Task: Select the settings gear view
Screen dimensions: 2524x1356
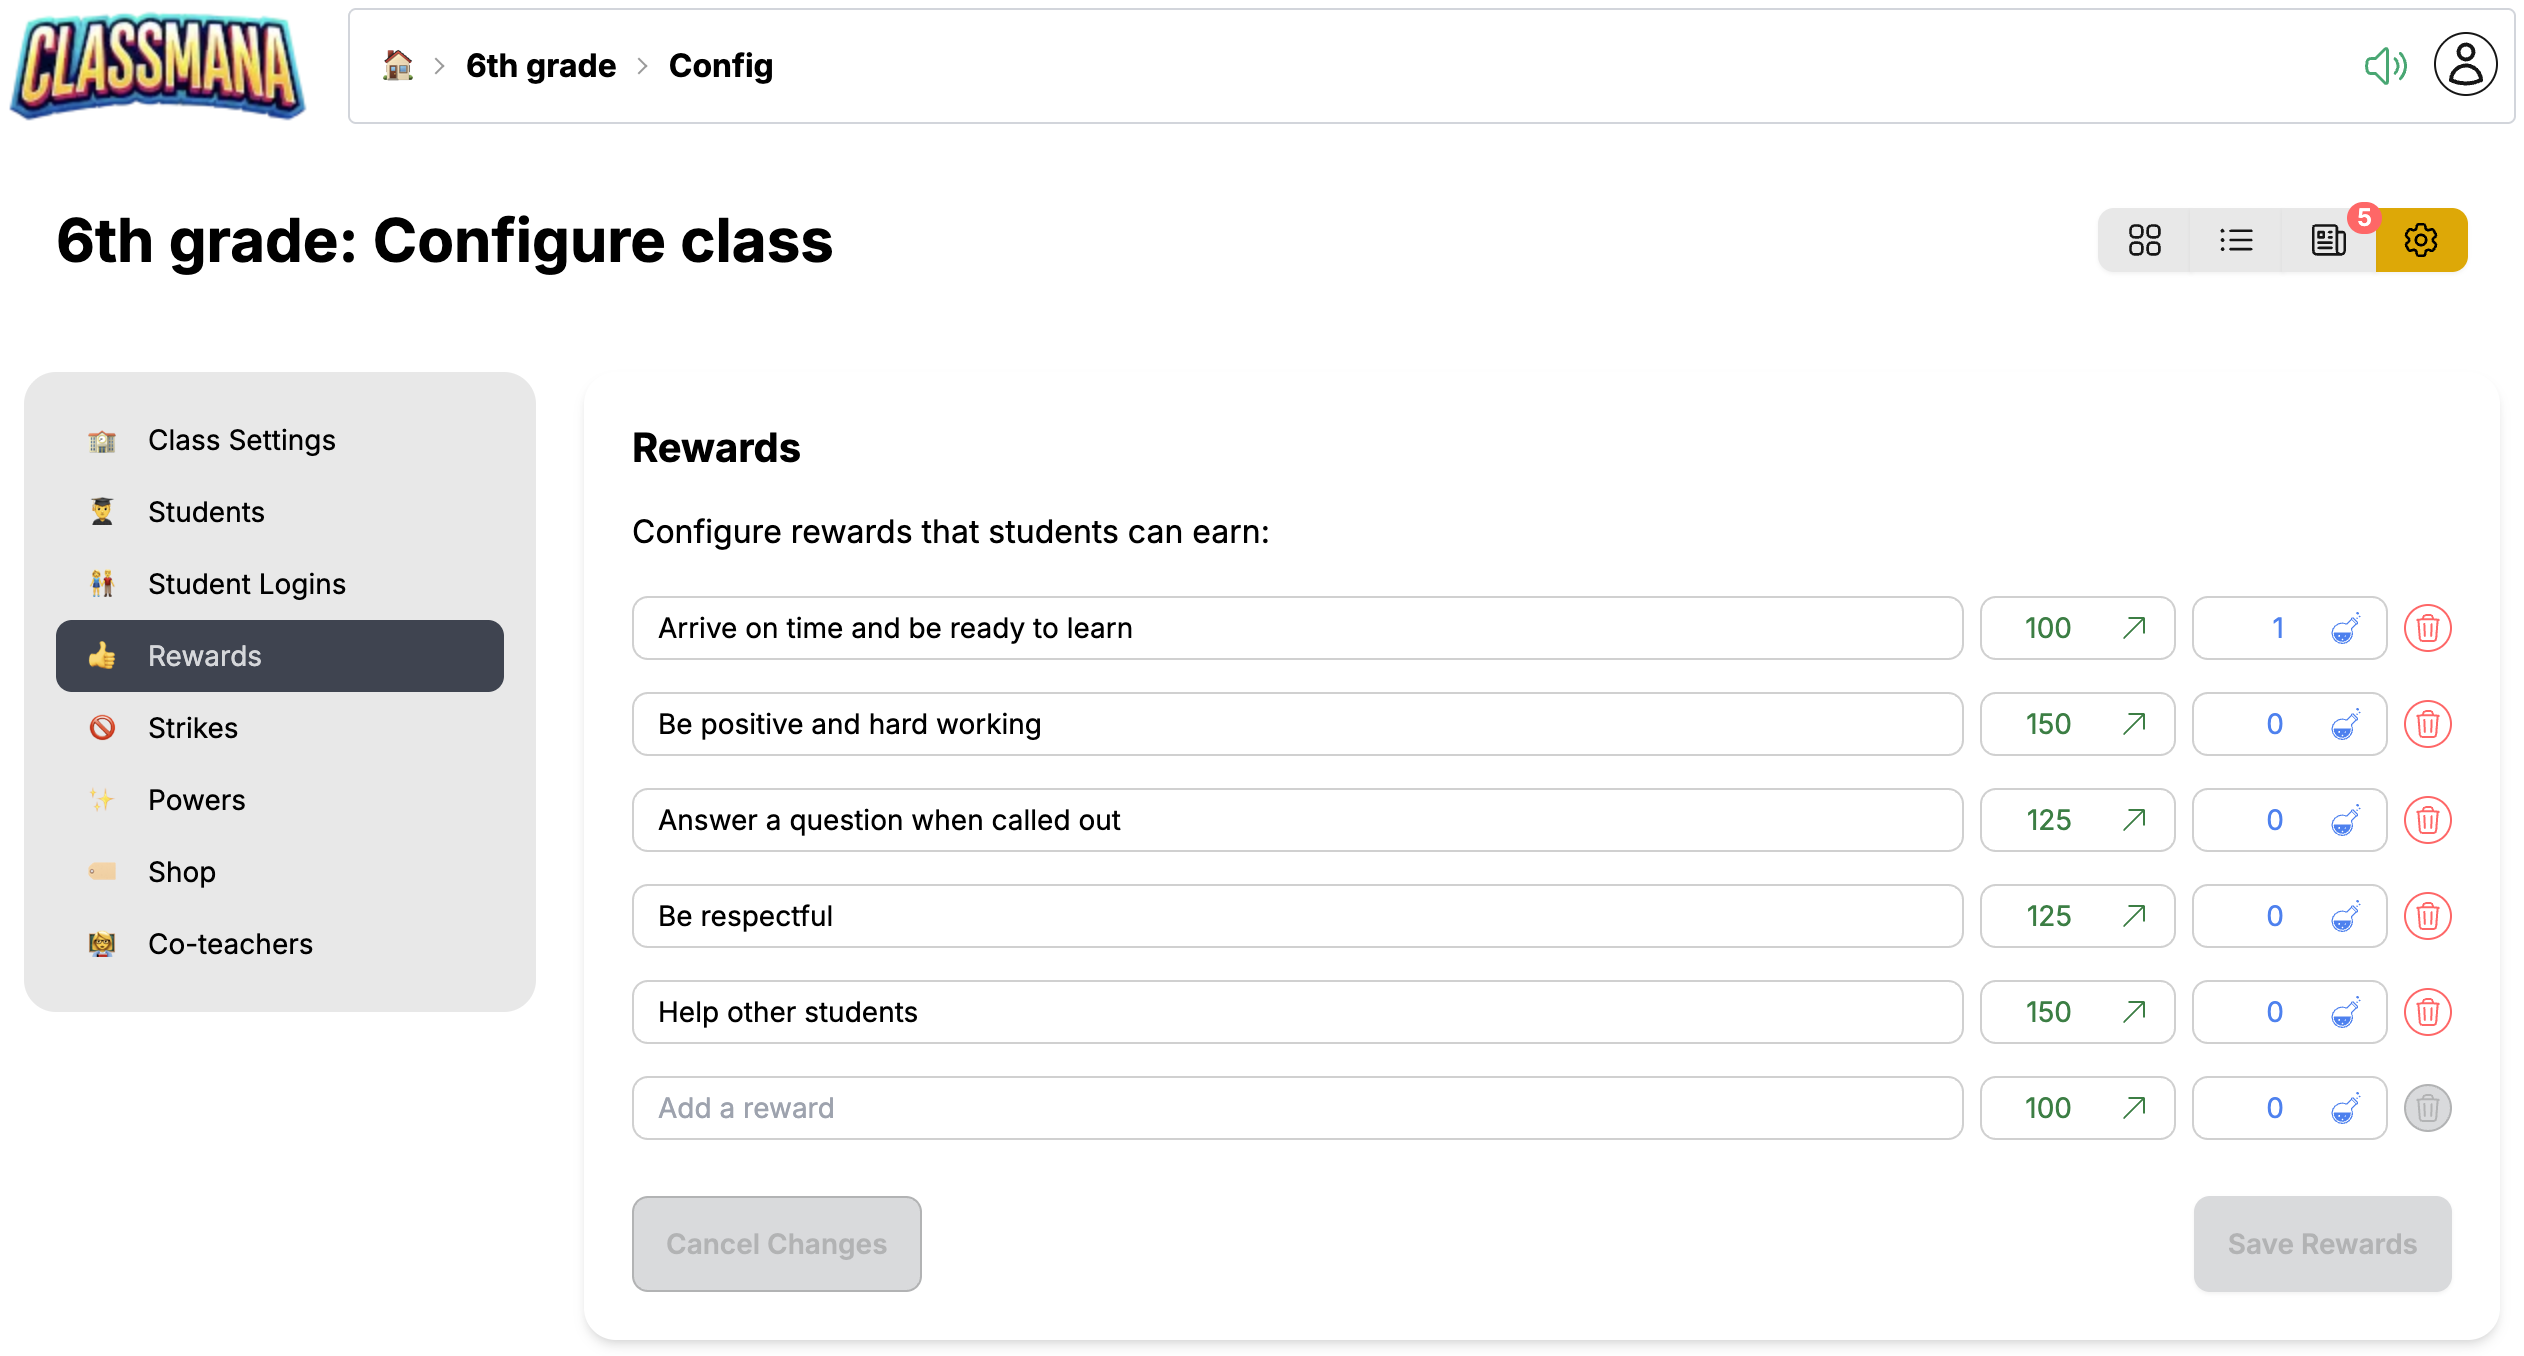Action: (x=2420, y=239)
